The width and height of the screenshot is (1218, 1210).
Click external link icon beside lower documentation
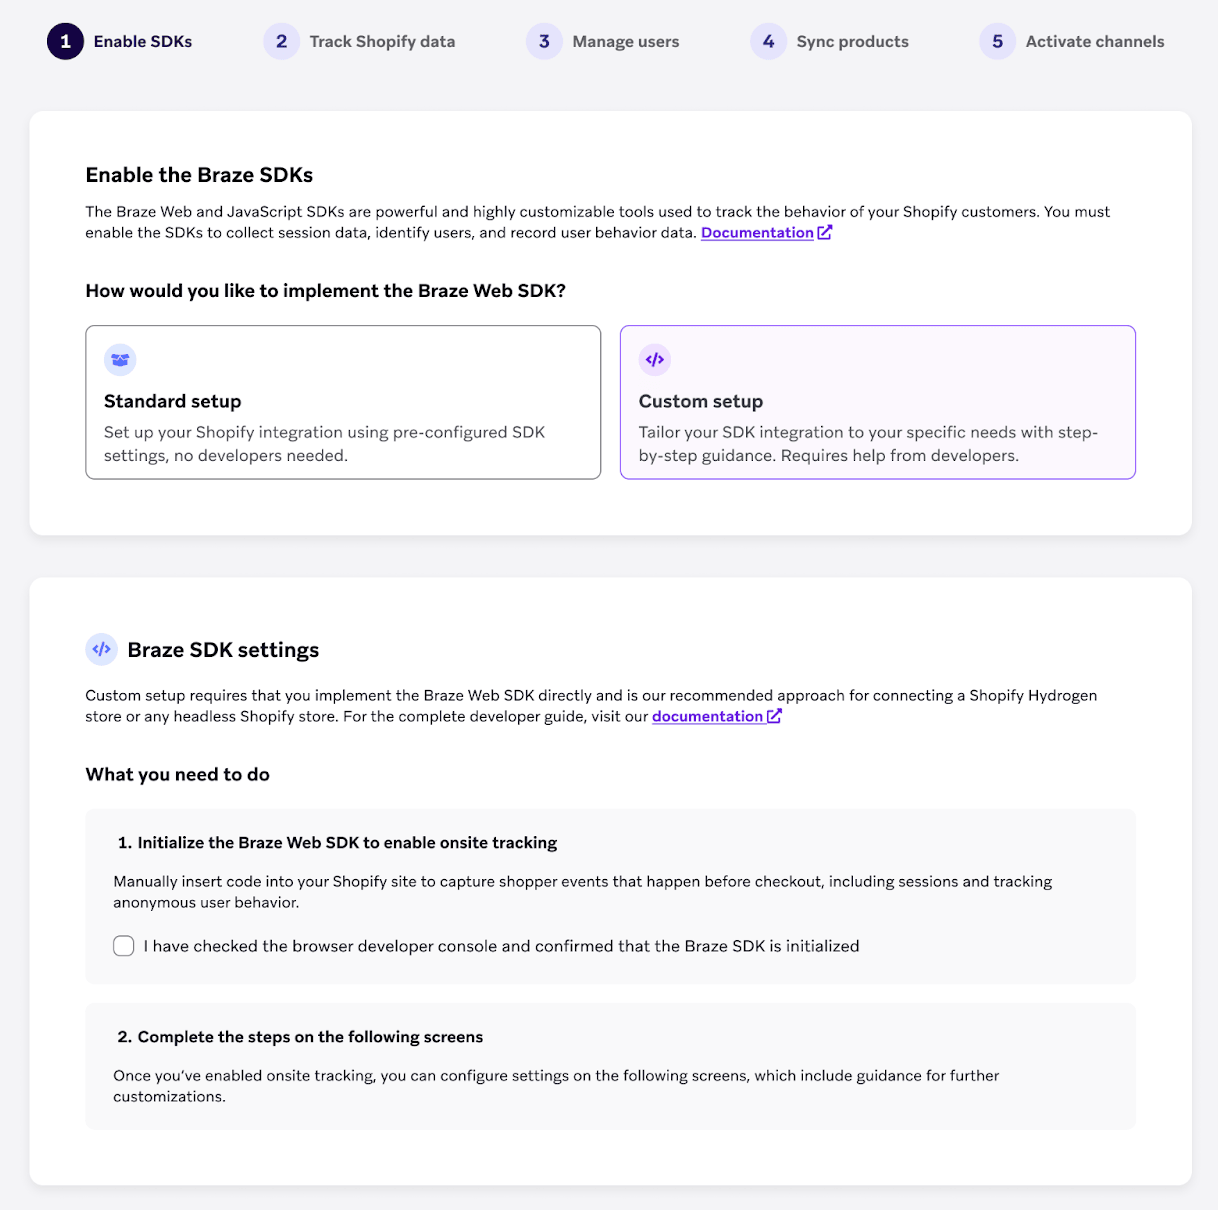(x=774, y=716)
